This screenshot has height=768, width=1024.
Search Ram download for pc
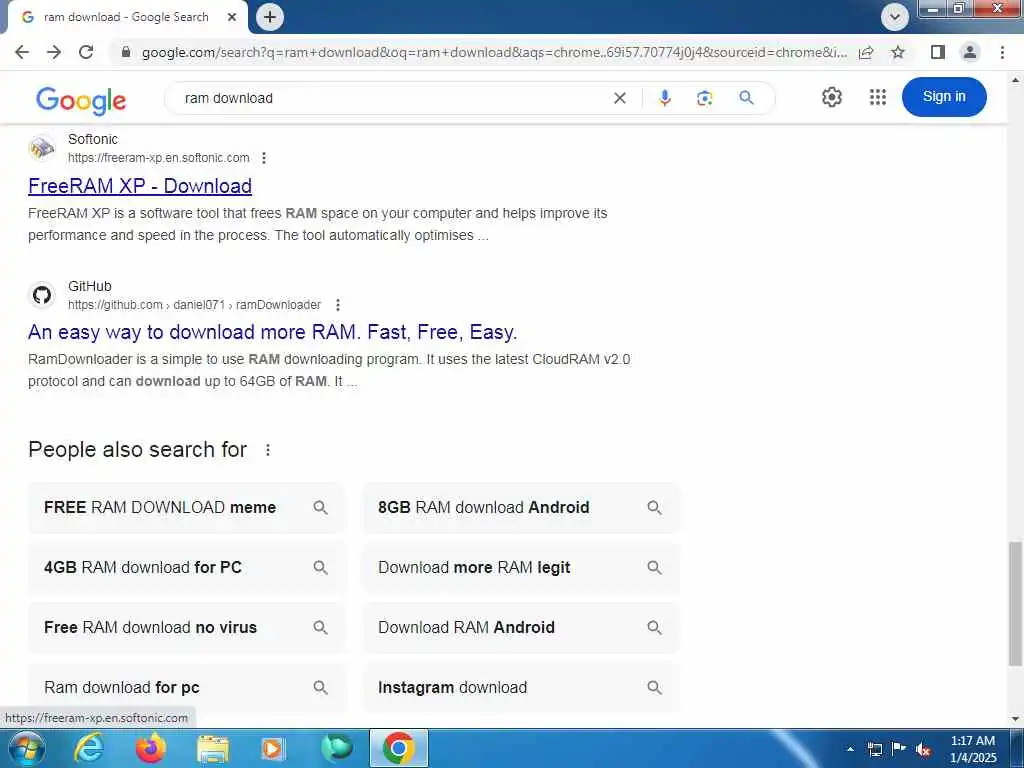pos(186,687)
